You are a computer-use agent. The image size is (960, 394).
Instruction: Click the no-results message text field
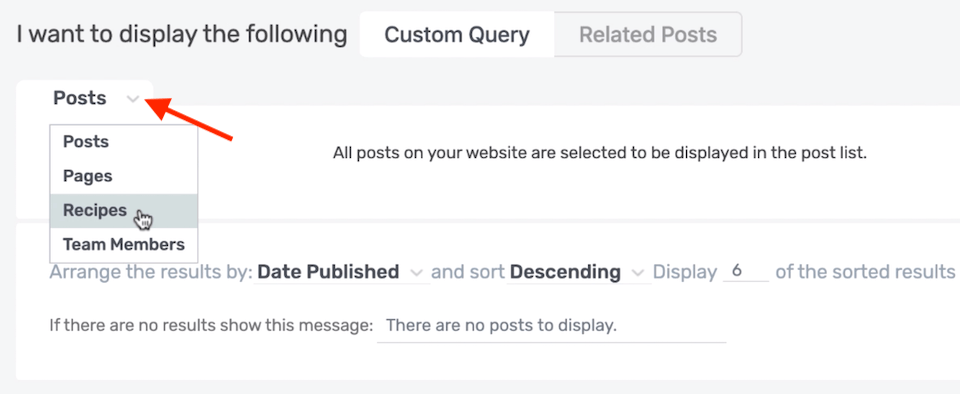click(552, 326)
